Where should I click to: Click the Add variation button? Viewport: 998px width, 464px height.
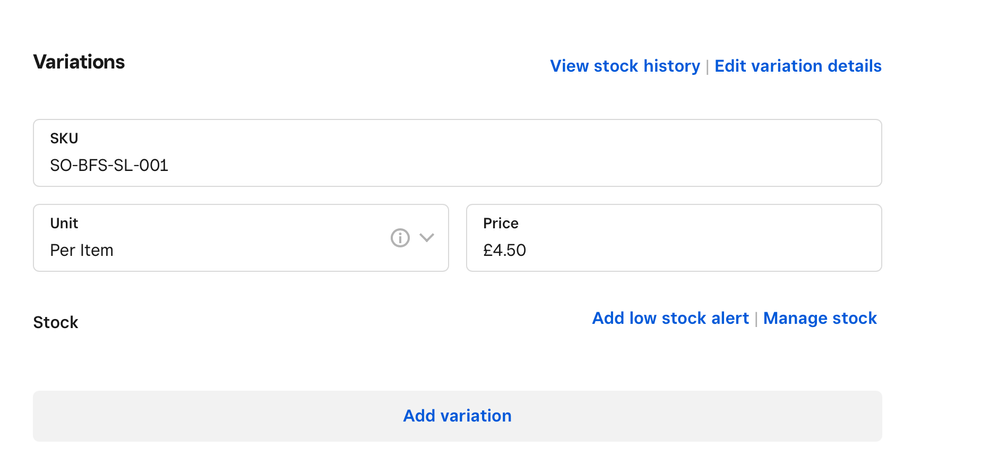pyautogui.click(x=458, y=416)
